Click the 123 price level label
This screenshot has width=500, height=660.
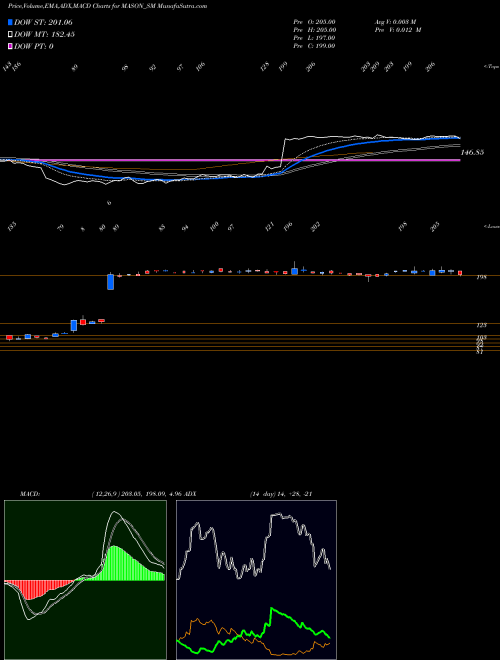481,325
